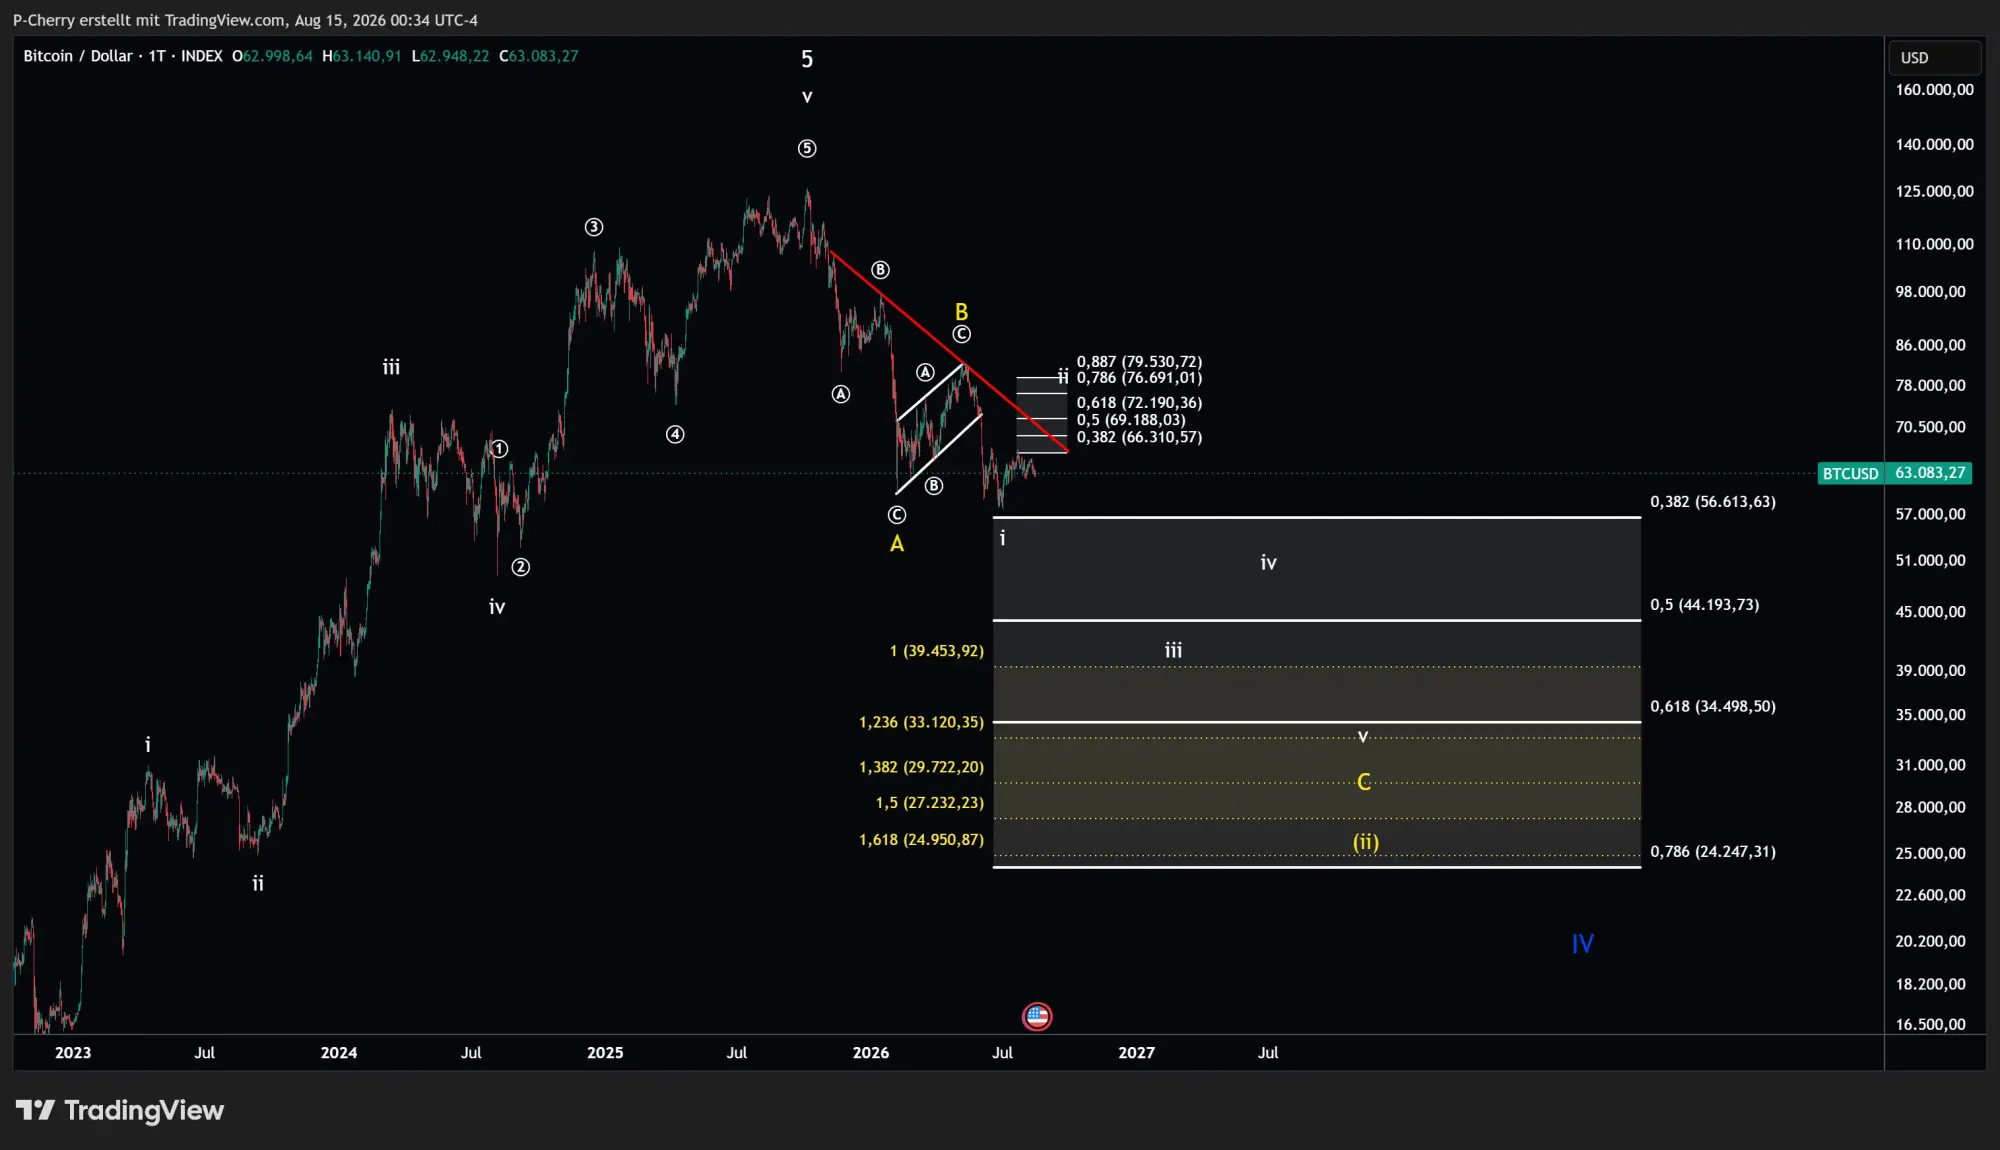Click the high value H63.140,91

point(362,56)
